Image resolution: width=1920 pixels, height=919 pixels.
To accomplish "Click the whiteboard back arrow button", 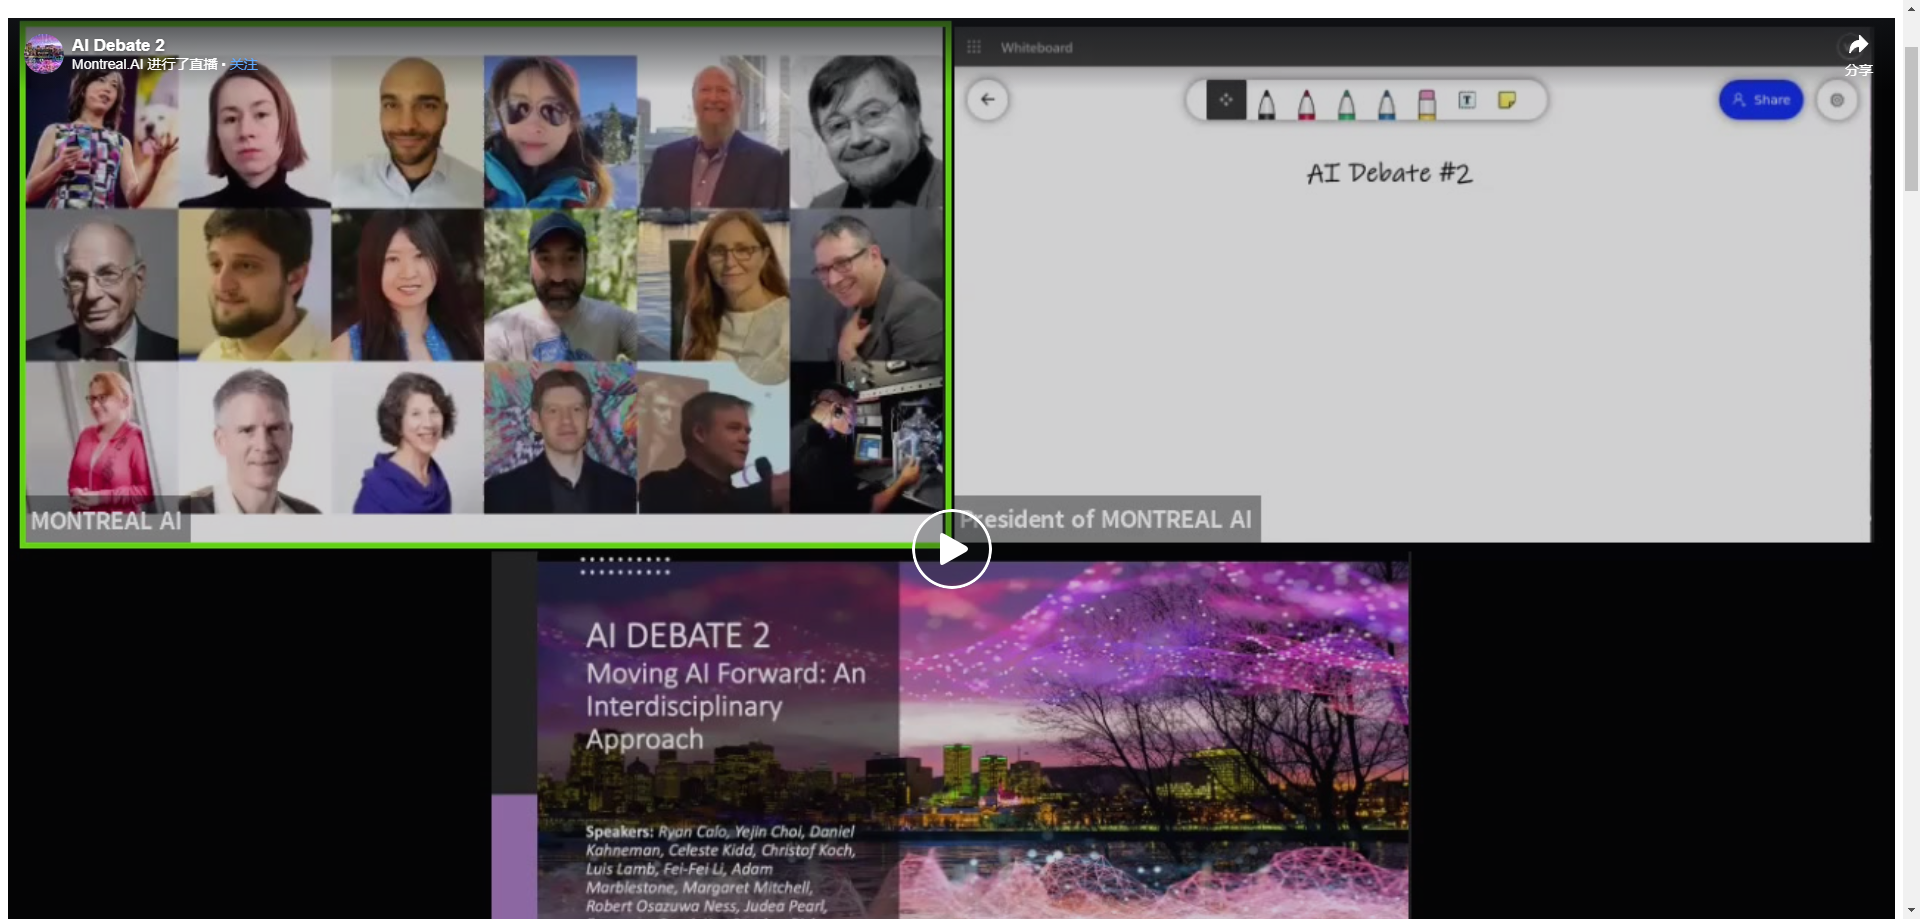I will click(987, 100).
